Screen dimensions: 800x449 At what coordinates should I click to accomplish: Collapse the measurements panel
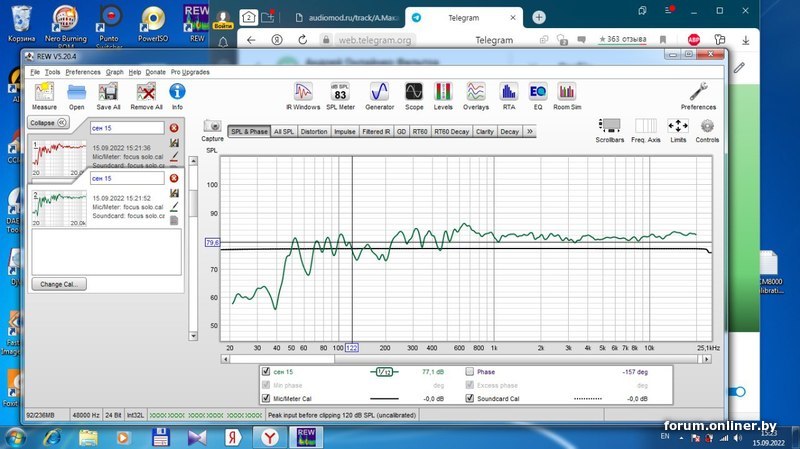pos(47,122)
